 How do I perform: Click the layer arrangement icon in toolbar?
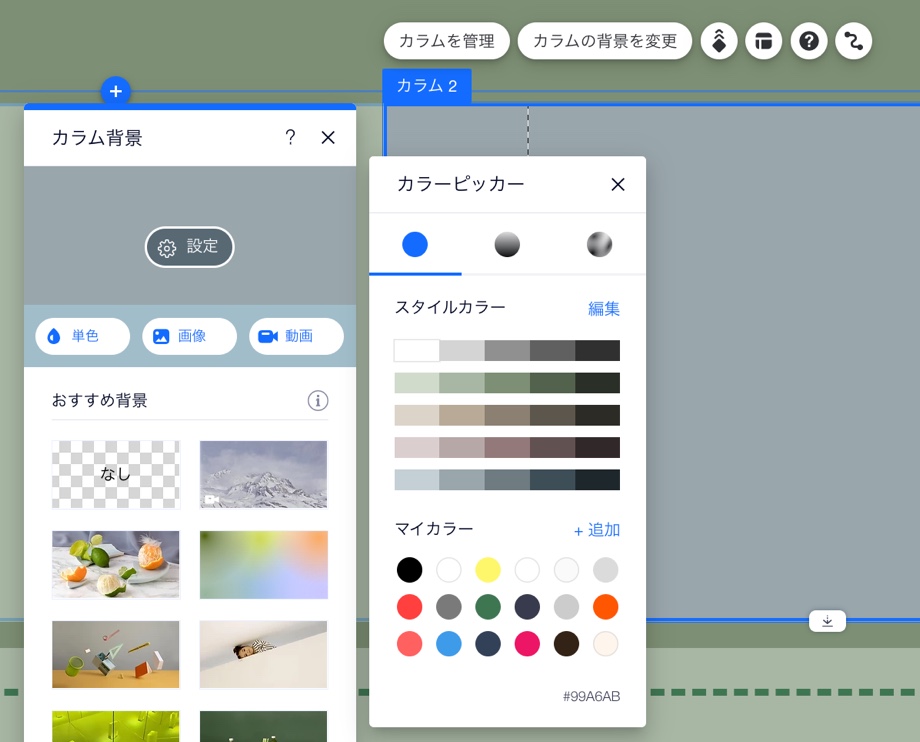(719, 41)
